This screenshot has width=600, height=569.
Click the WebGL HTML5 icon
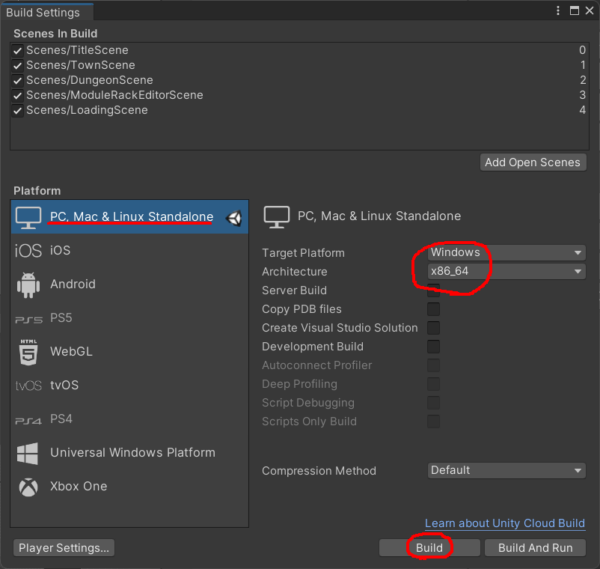pyautogui.click(x=28, y=352)
